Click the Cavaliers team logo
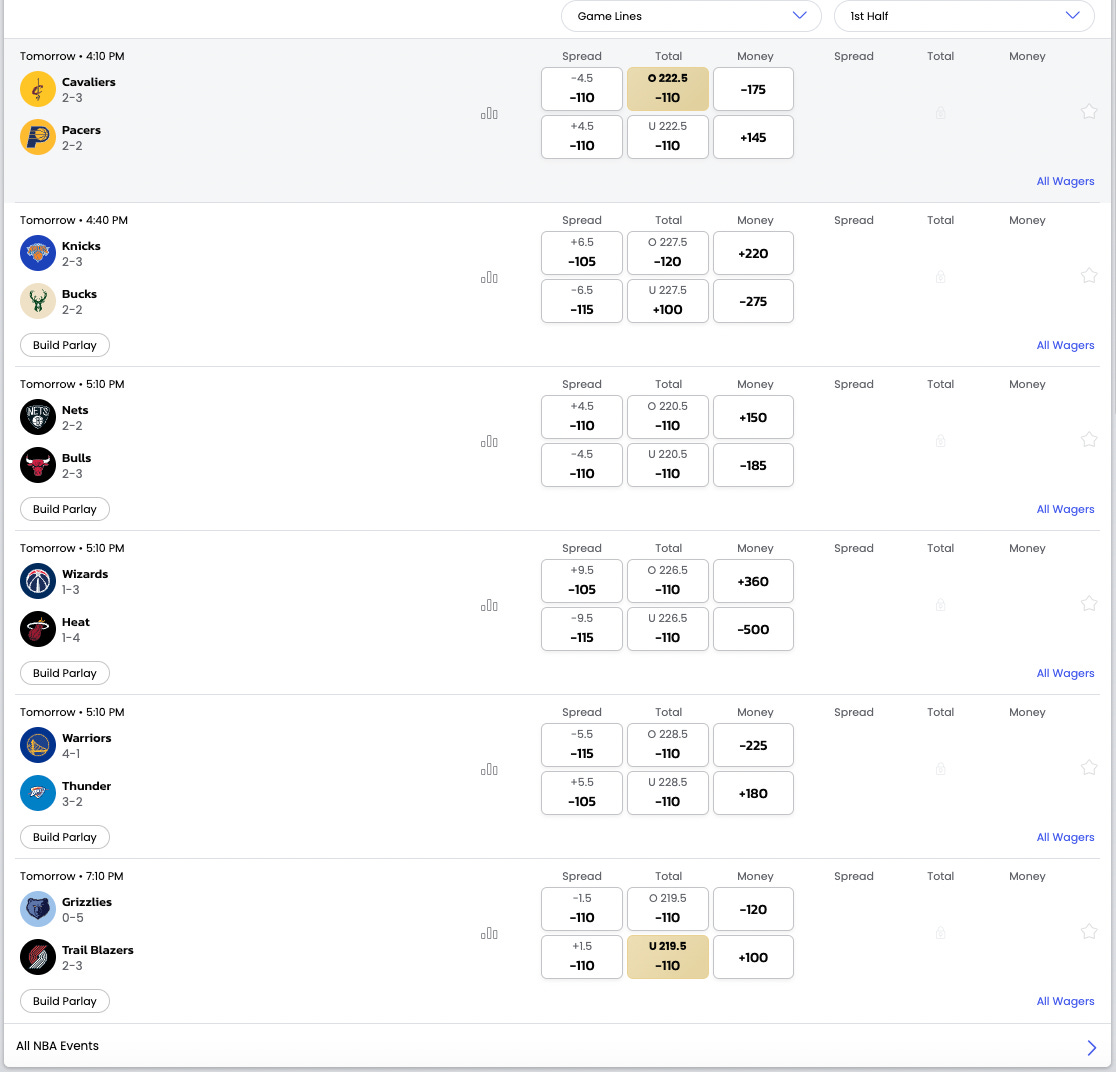The height and width of the screenshot is (1072, 1116). point(38,89)
